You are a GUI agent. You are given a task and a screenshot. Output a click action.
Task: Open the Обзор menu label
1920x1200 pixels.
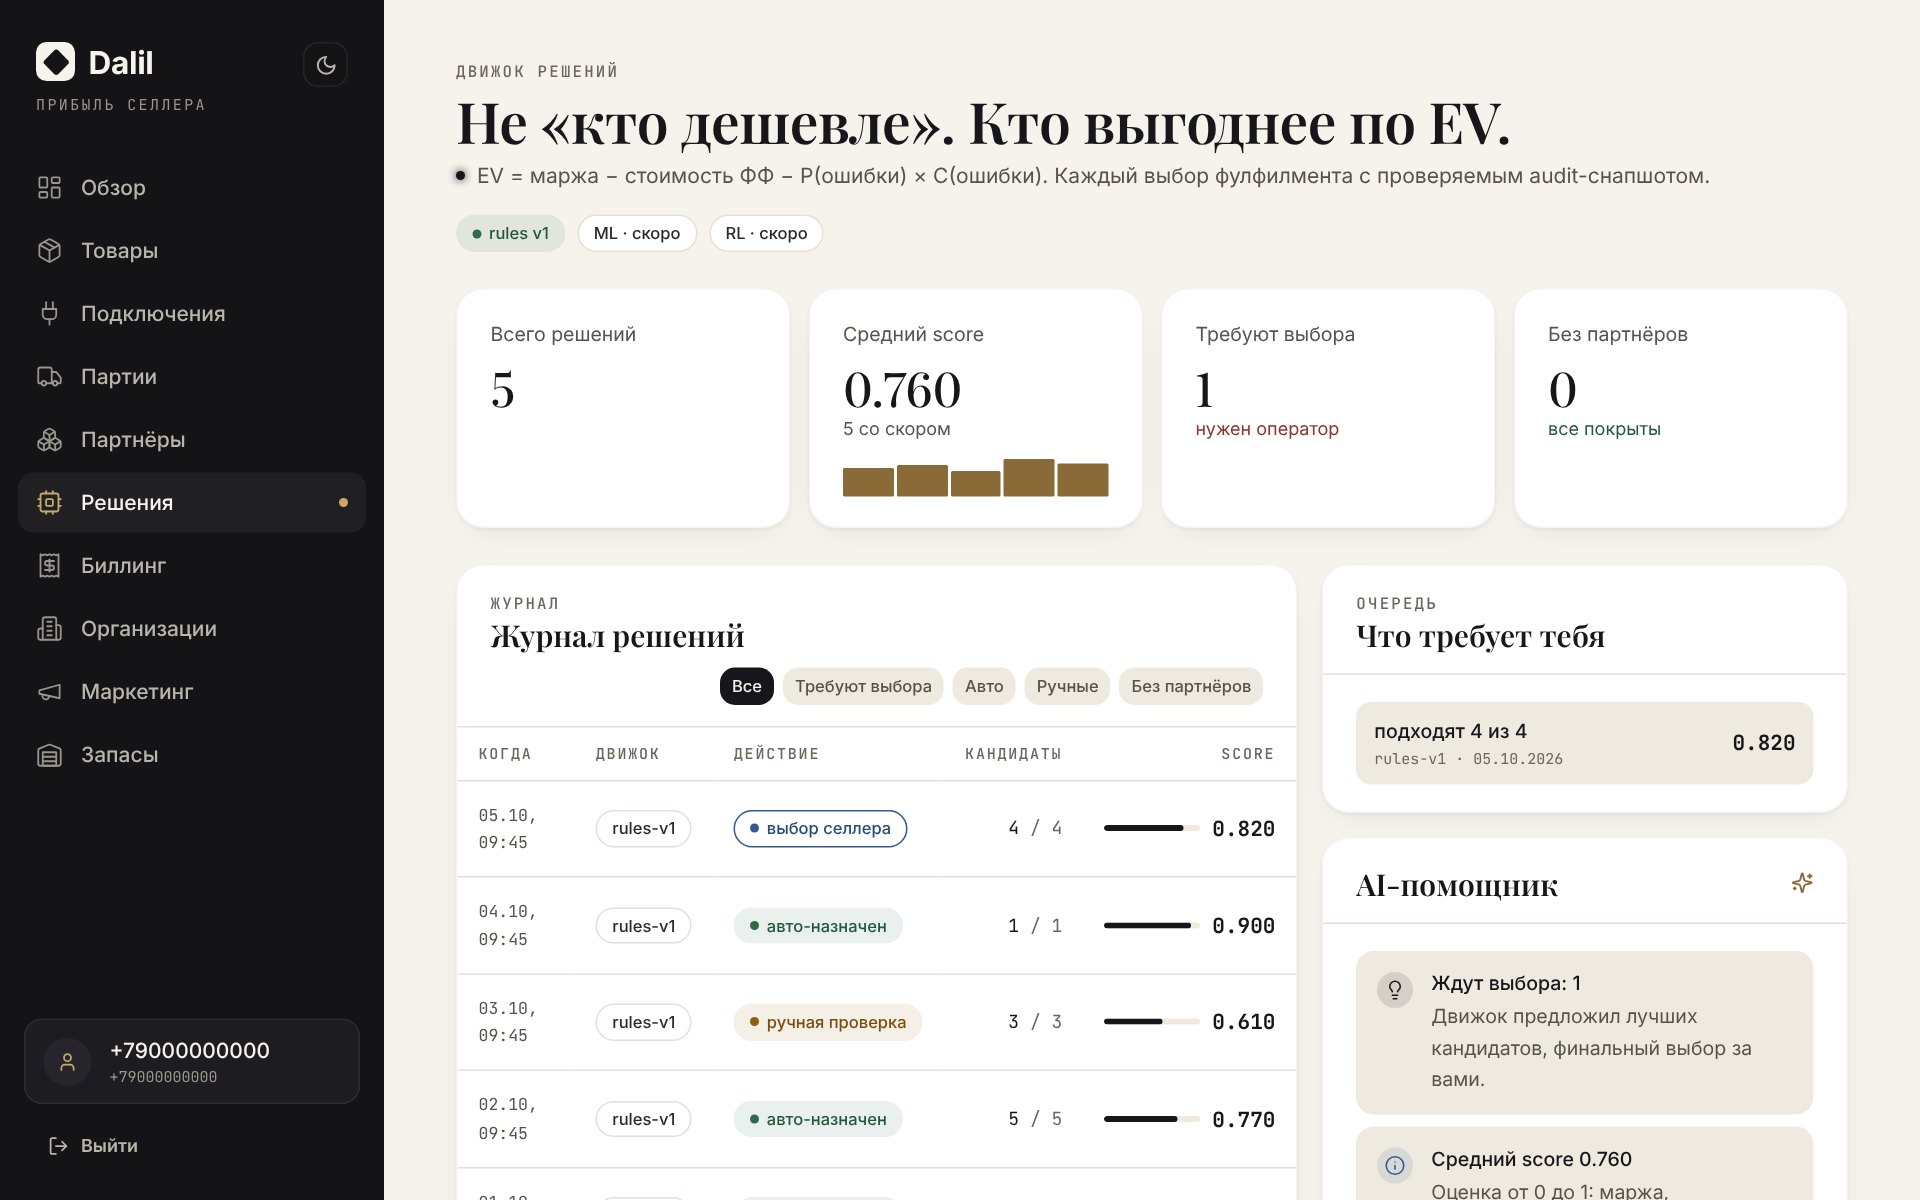pos(113,187)
